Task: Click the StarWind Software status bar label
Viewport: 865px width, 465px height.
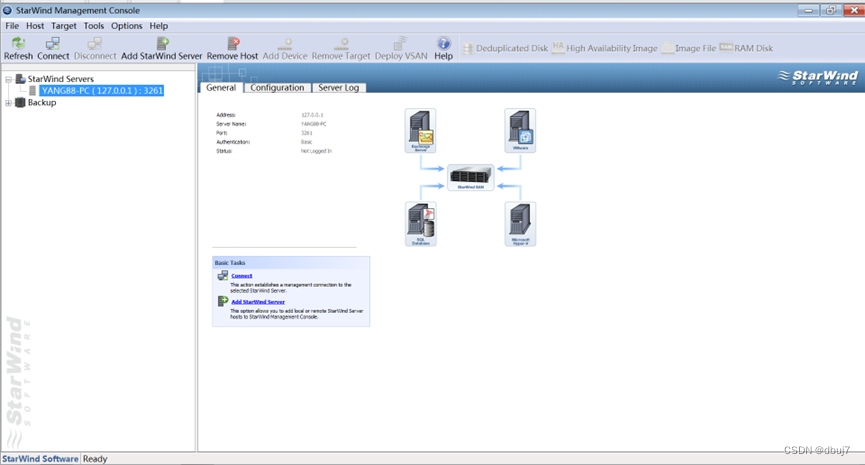Action: tap(40, 459)
